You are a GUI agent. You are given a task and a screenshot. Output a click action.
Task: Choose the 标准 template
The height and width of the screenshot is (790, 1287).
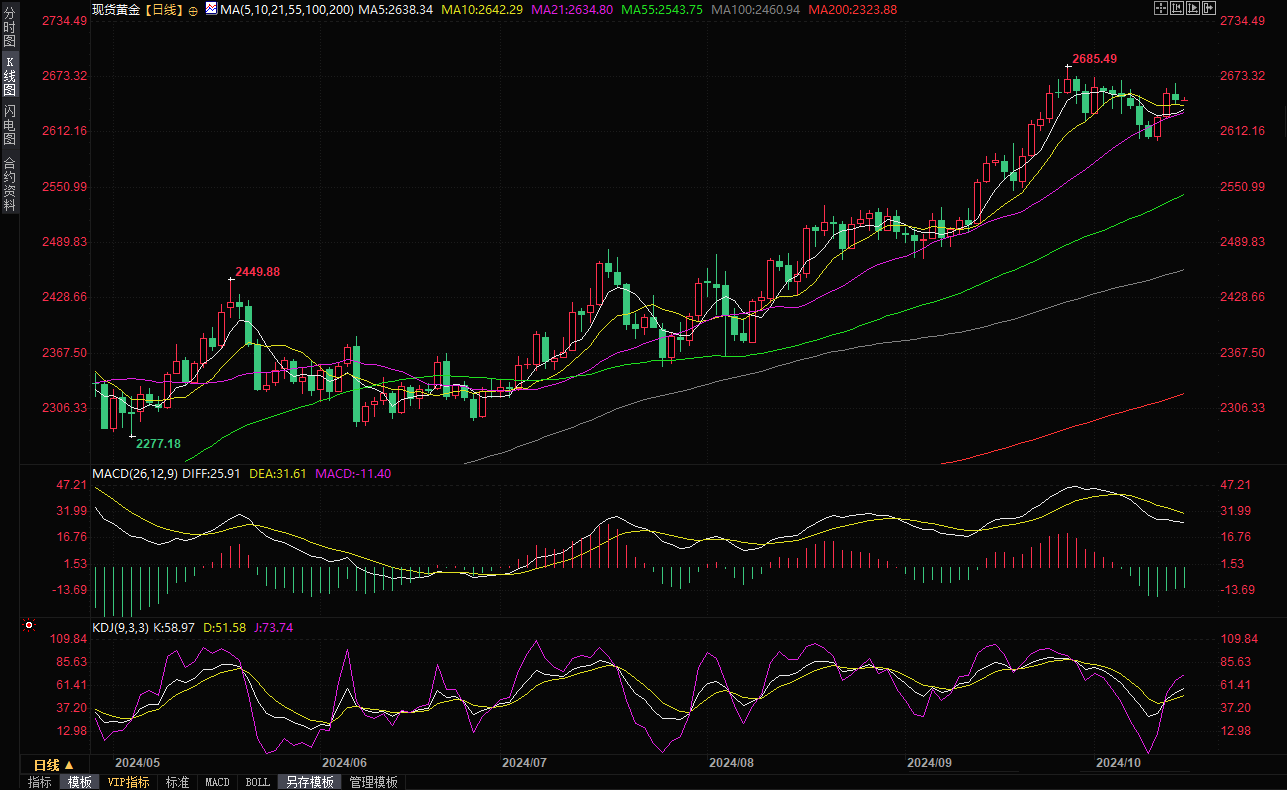177,782
